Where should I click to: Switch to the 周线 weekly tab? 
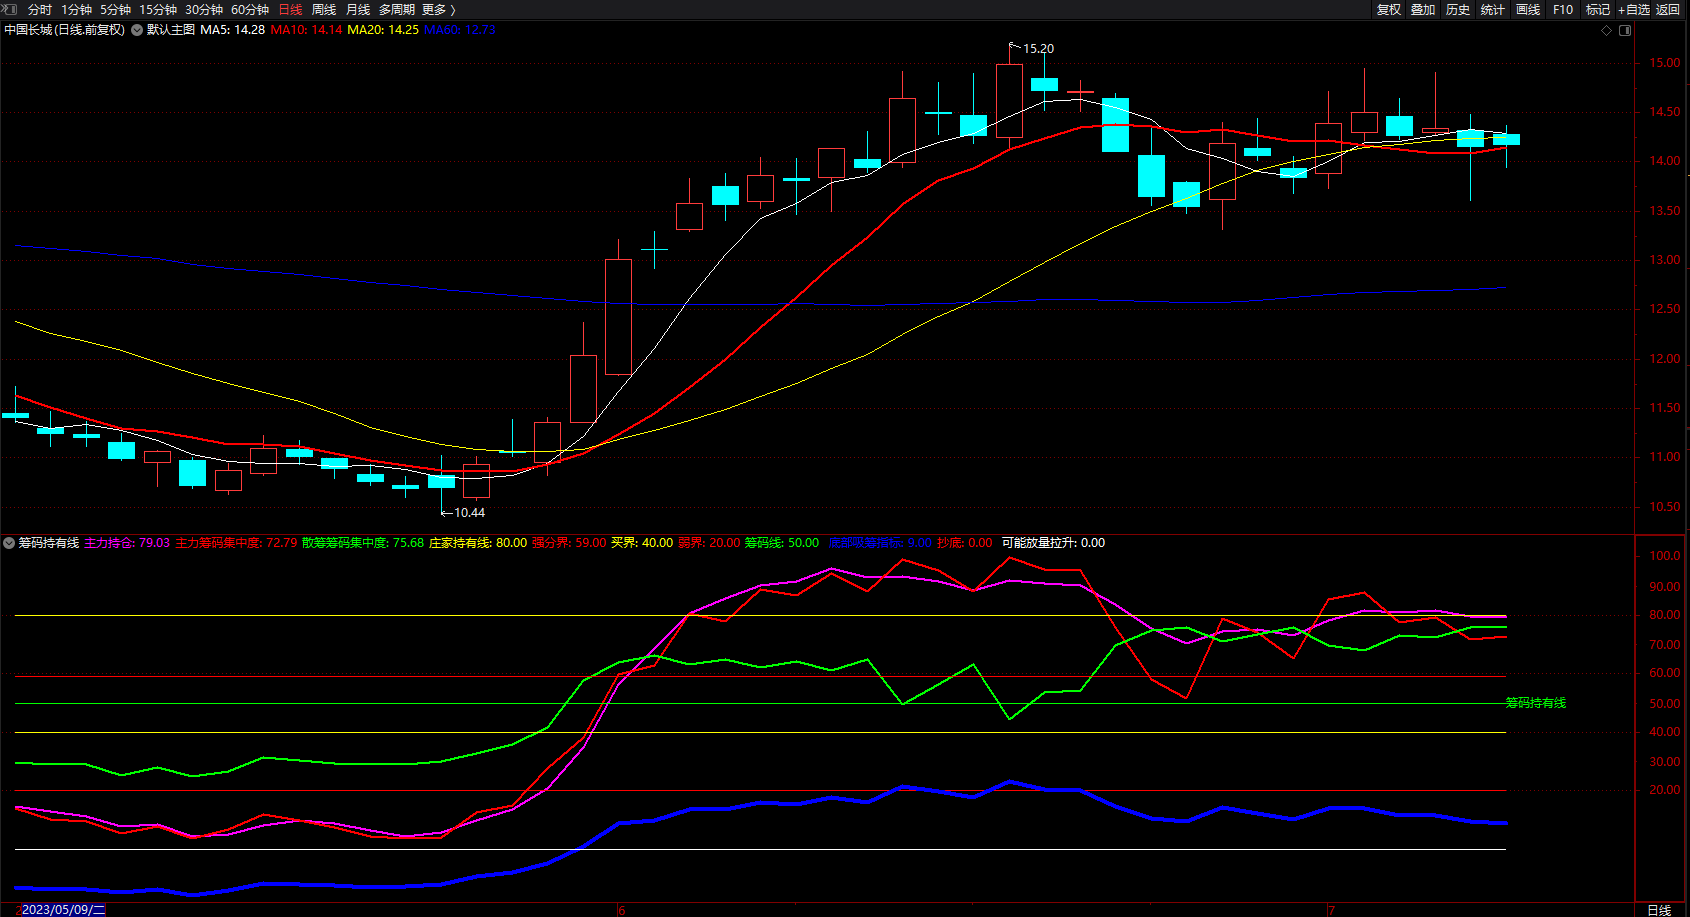pos(324,10)
